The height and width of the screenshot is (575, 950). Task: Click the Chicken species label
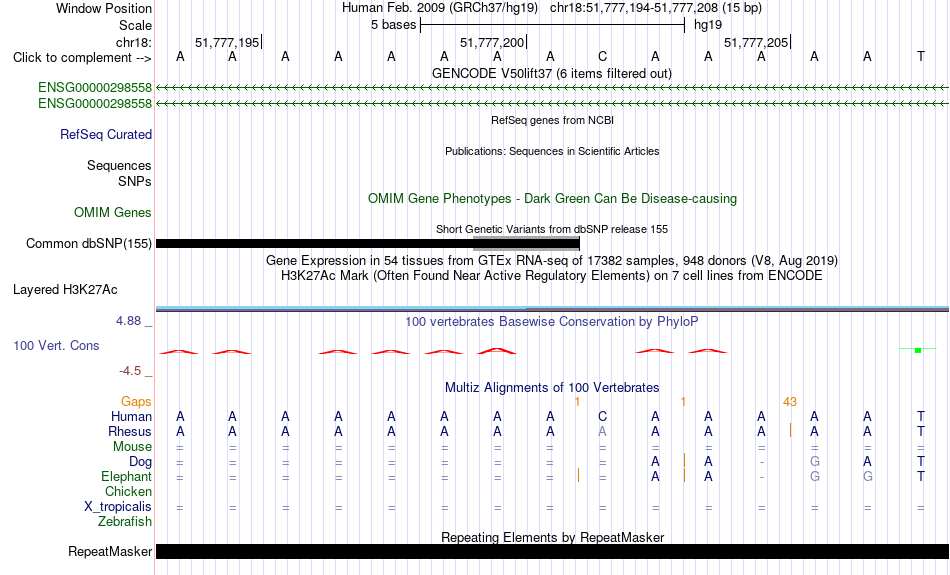(128, 491)
